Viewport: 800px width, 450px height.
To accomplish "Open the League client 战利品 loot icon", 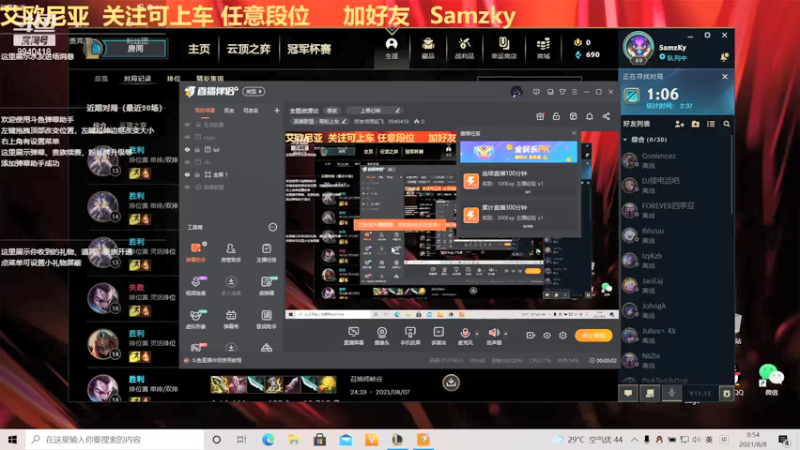I will click(x=464, y=48).
